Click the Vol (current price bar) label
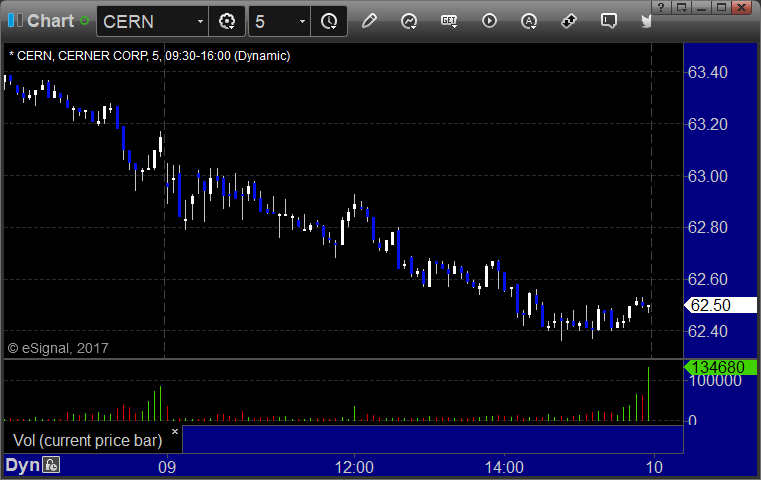761x480 pixels. coord(87,440)
